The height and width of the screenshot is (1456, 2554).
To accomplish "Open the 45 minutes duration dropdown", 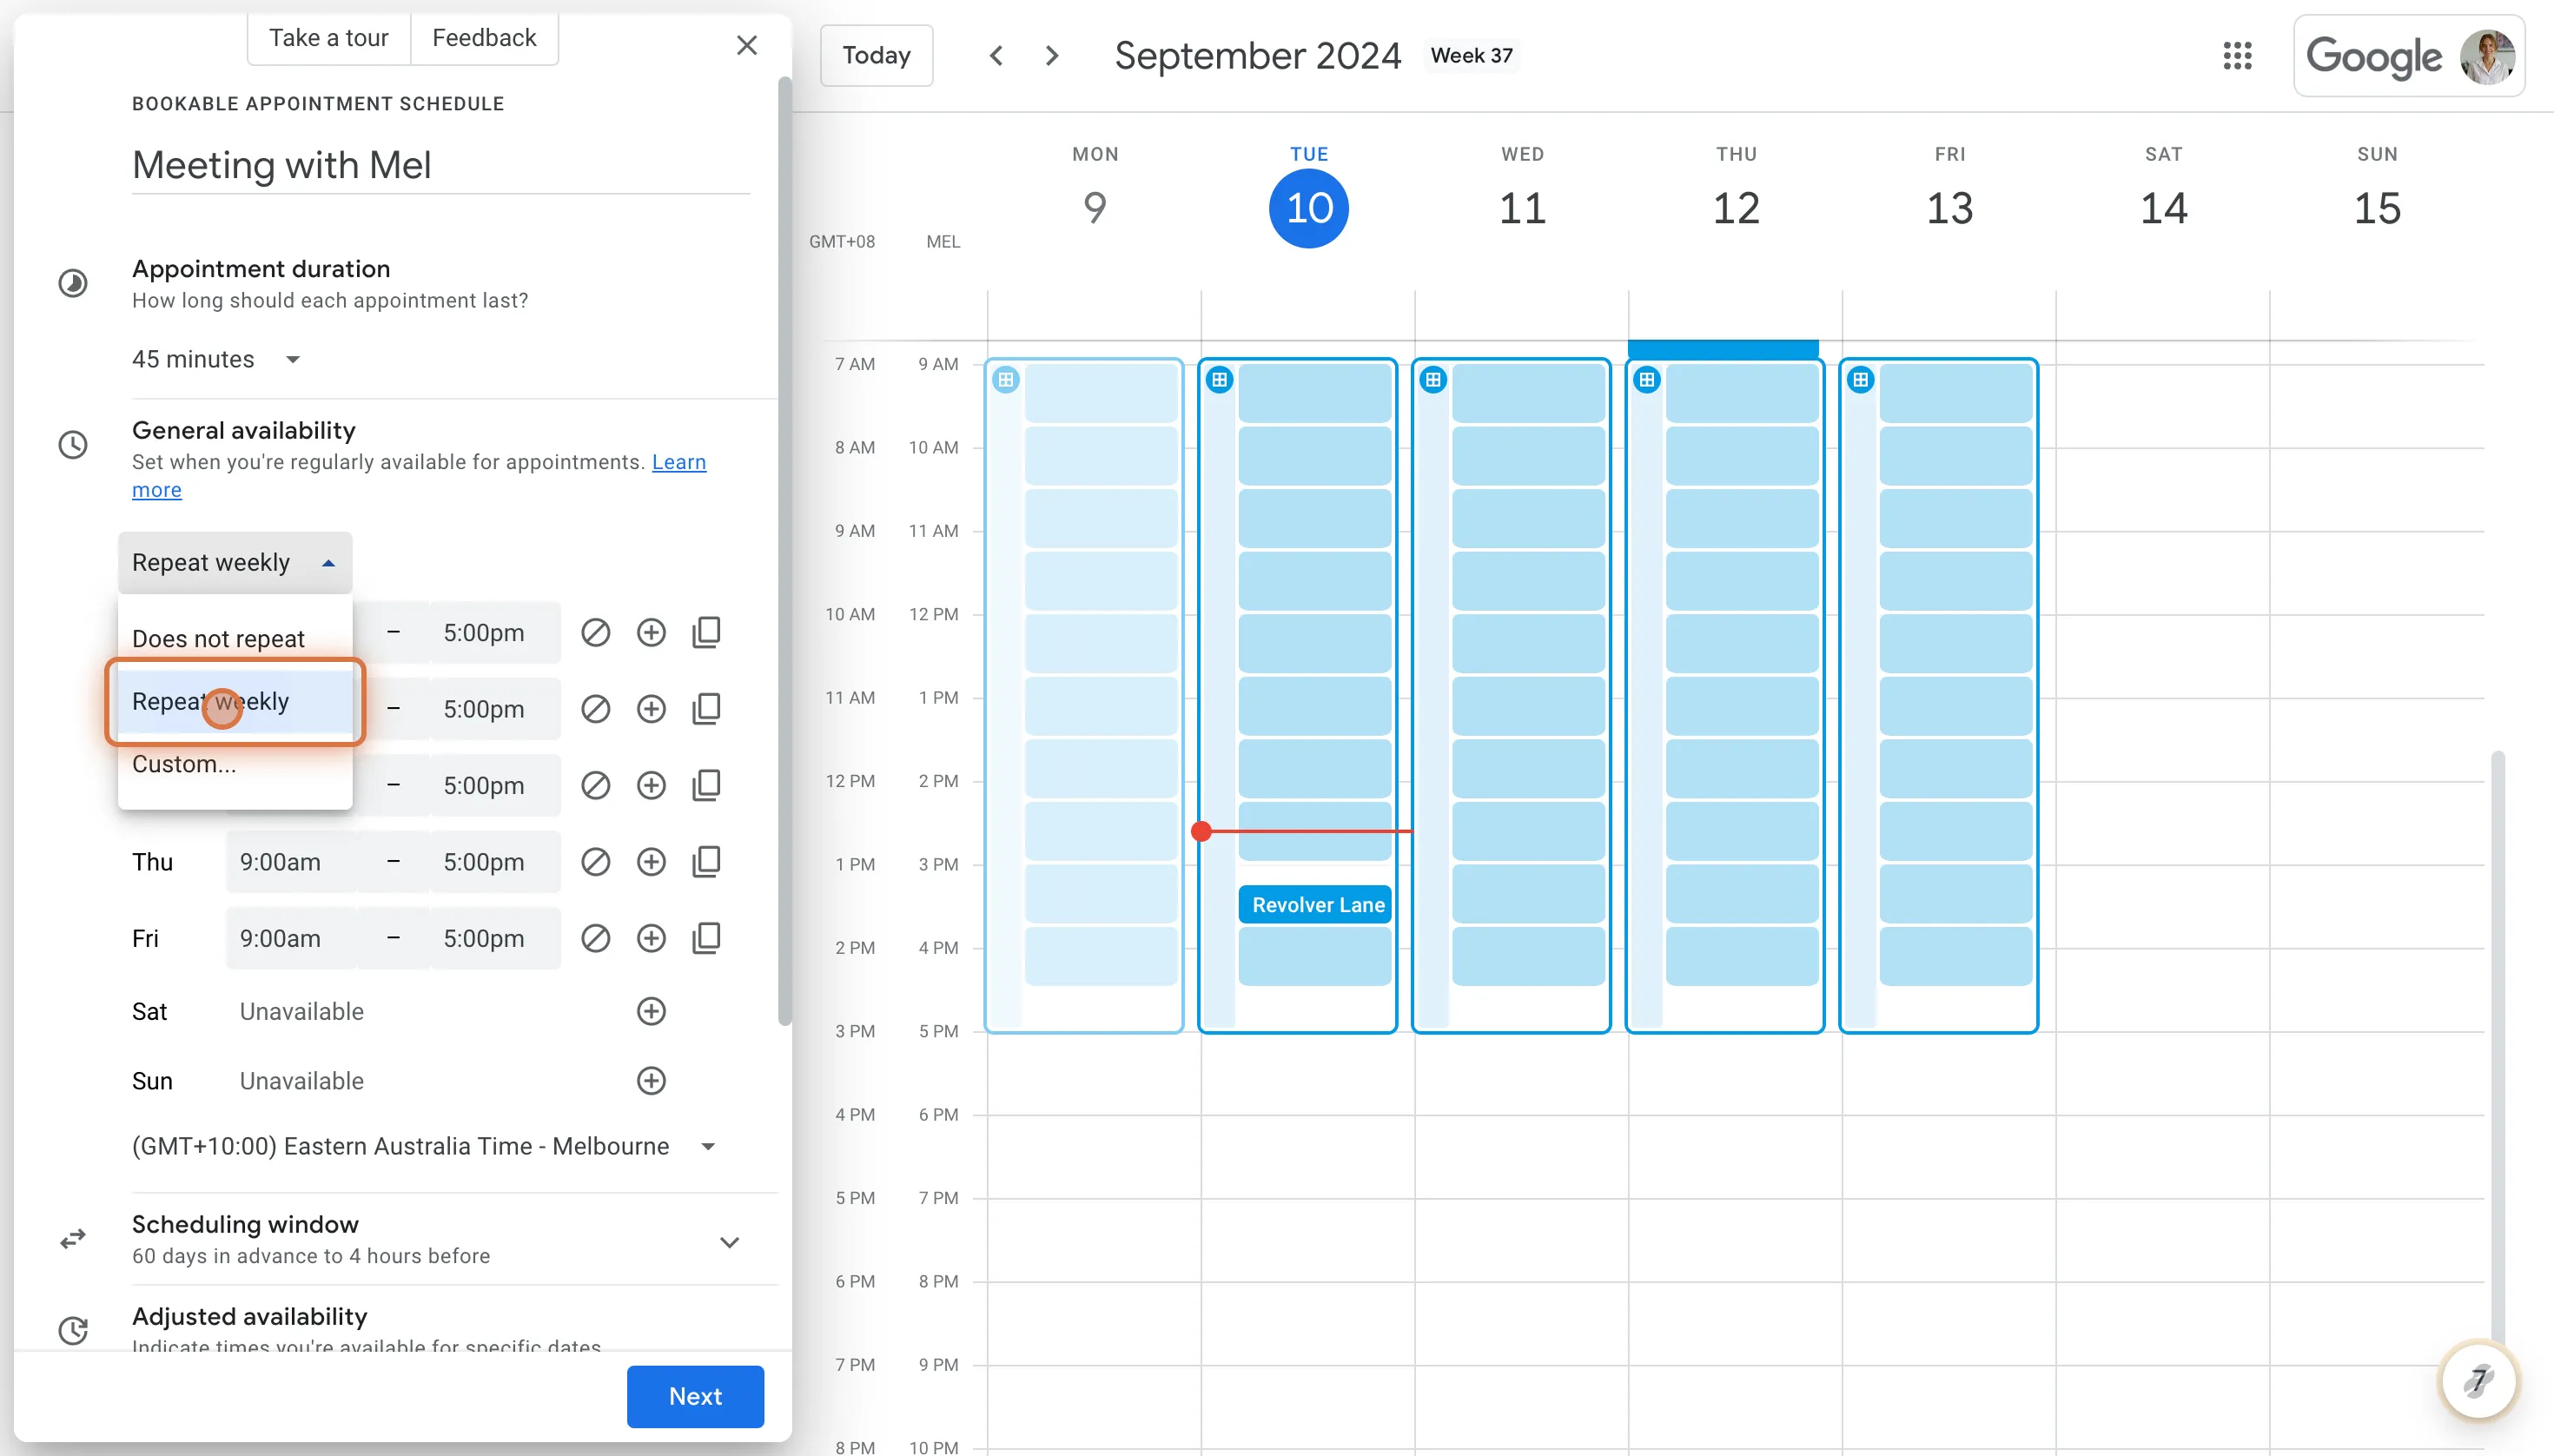I will (216, 359).
